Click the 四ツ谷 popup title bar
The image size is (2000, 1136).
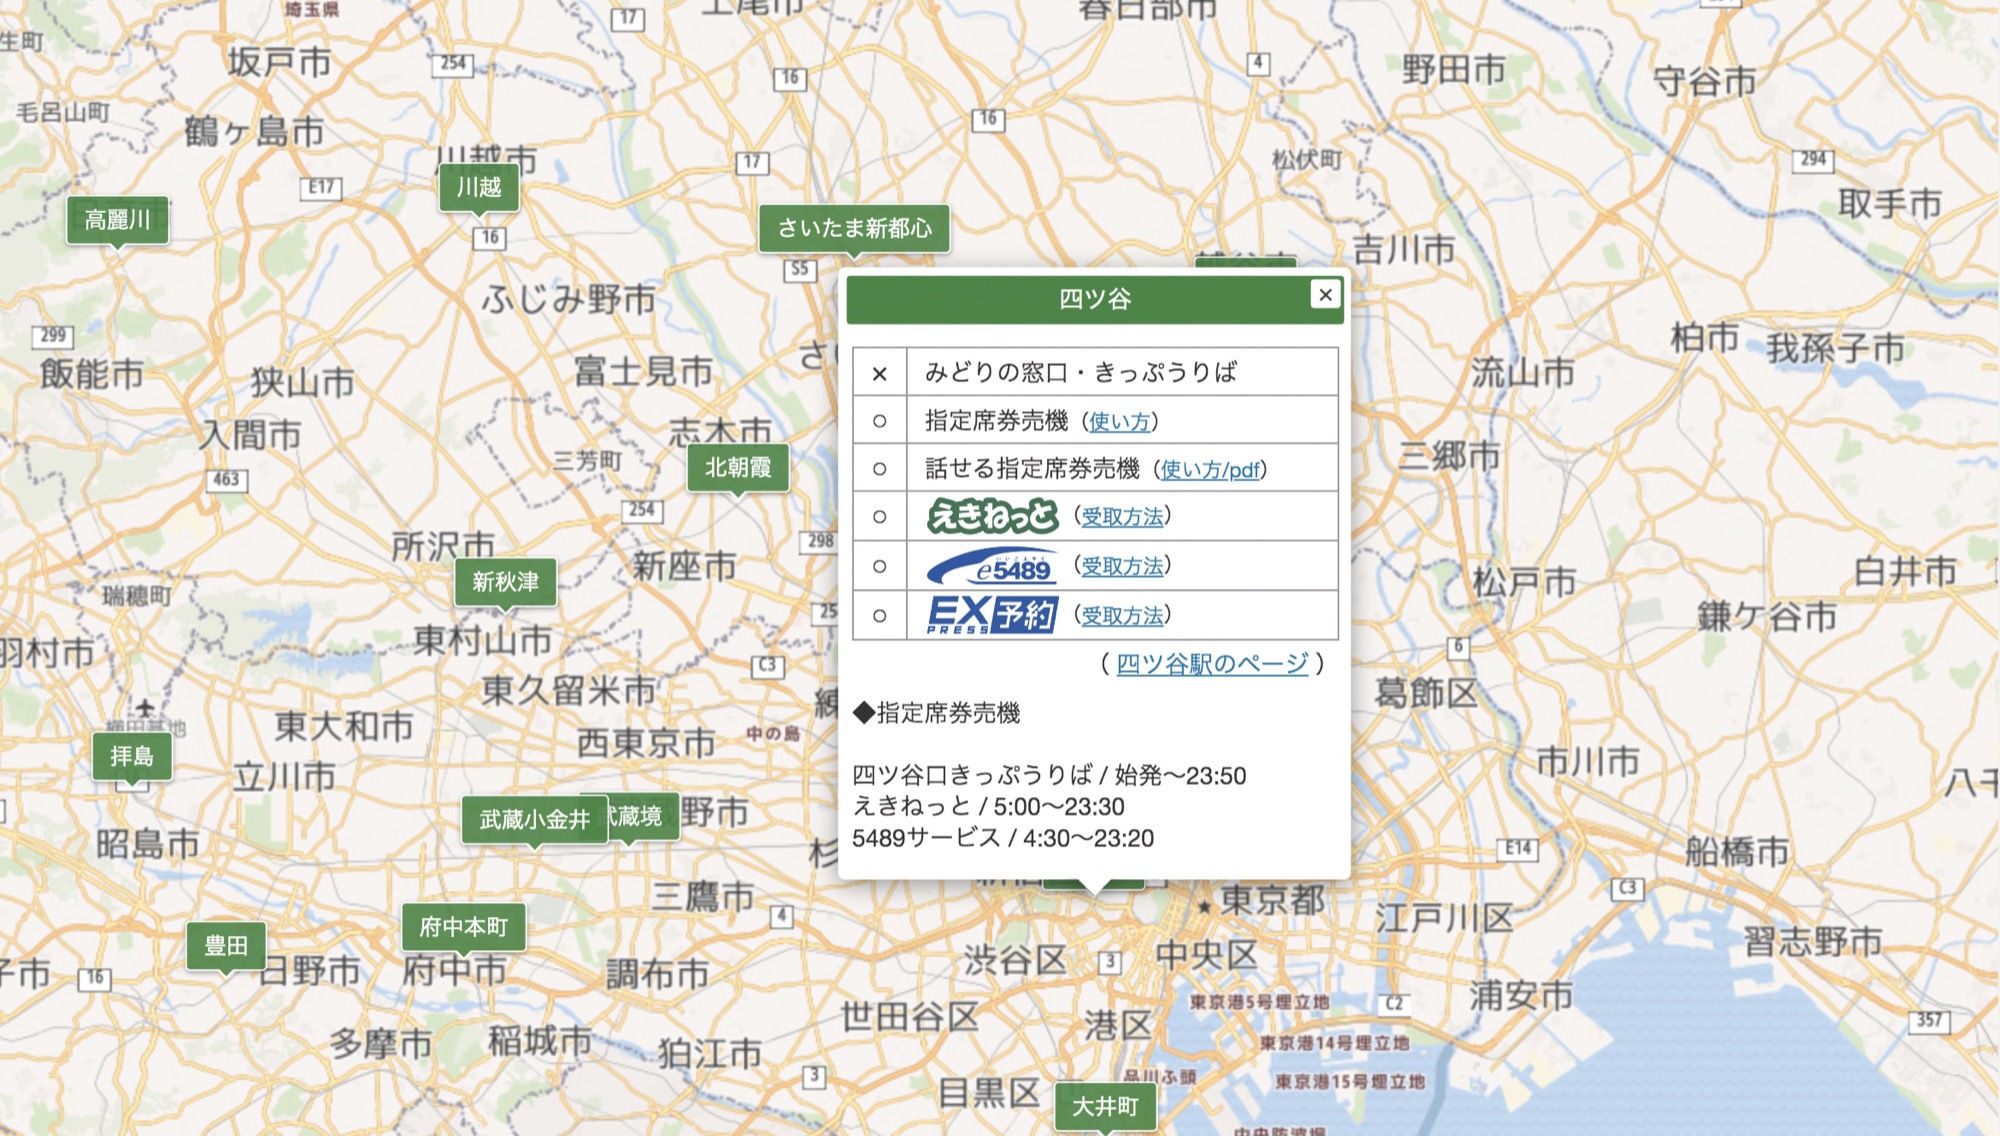pos(1094,299)
